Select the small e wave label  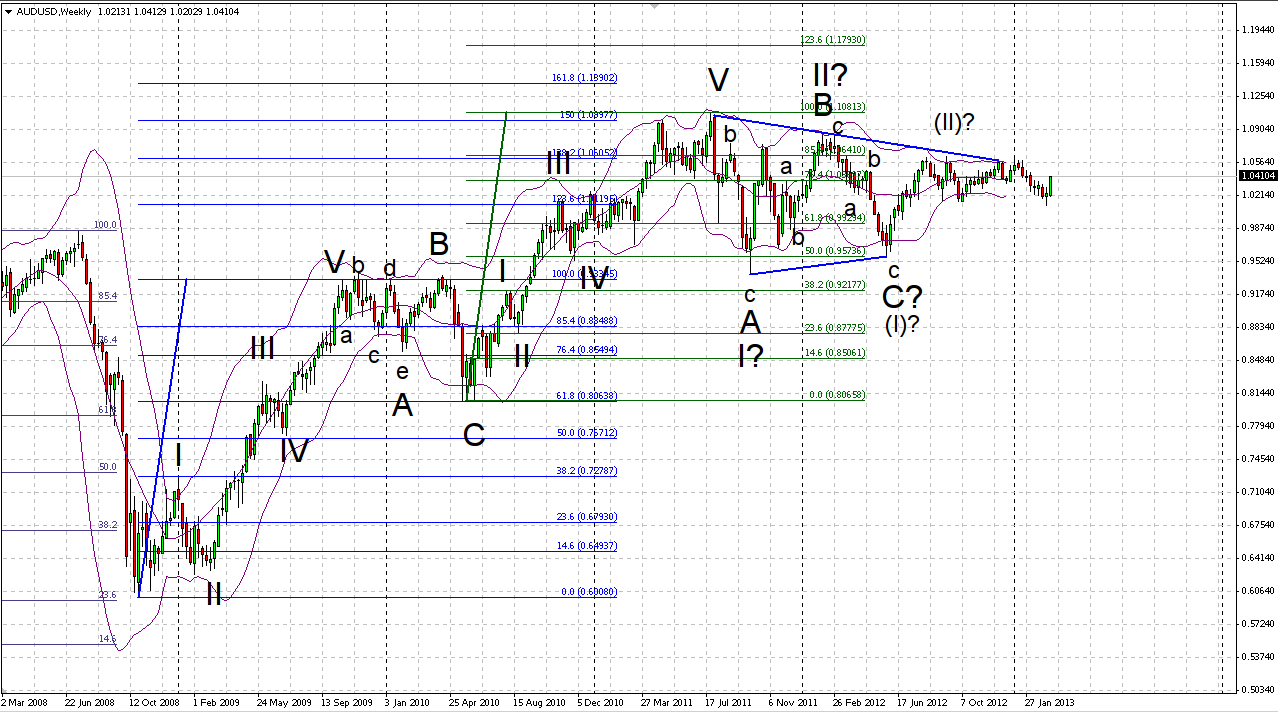pyautogui.click(x=402, y=372)
